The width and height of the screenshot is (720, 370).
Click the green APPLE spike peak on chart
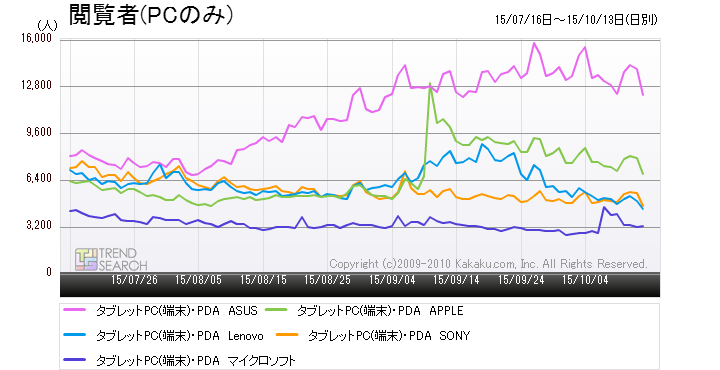(x=430, y=84)
